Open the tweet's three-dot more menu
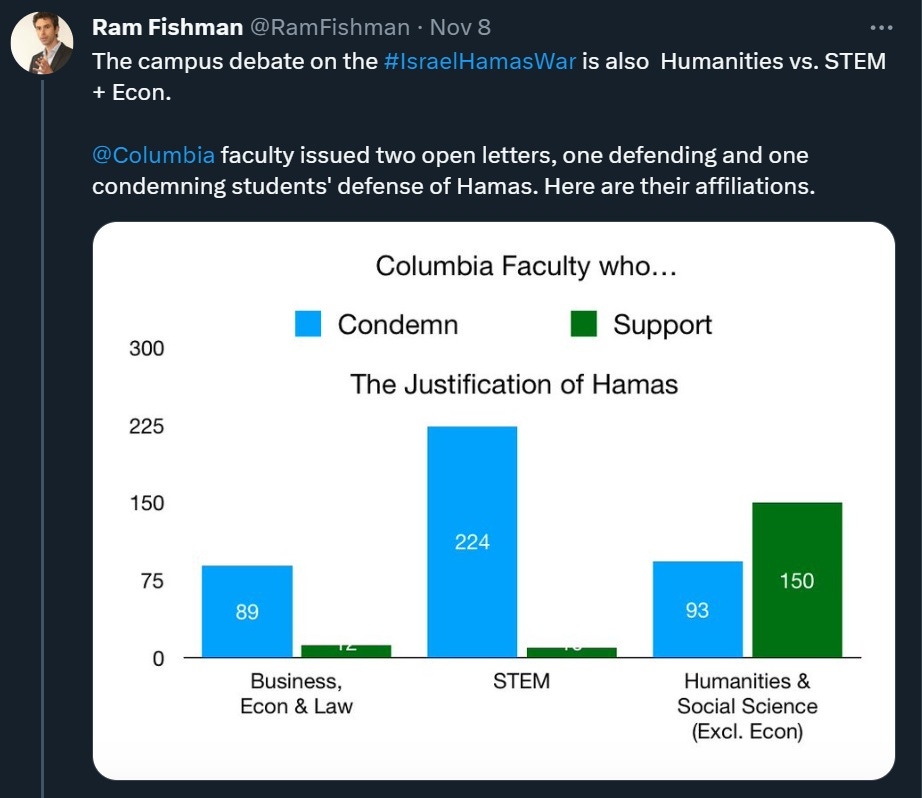Viewport: 922px width, 798px height. (881, 28)
